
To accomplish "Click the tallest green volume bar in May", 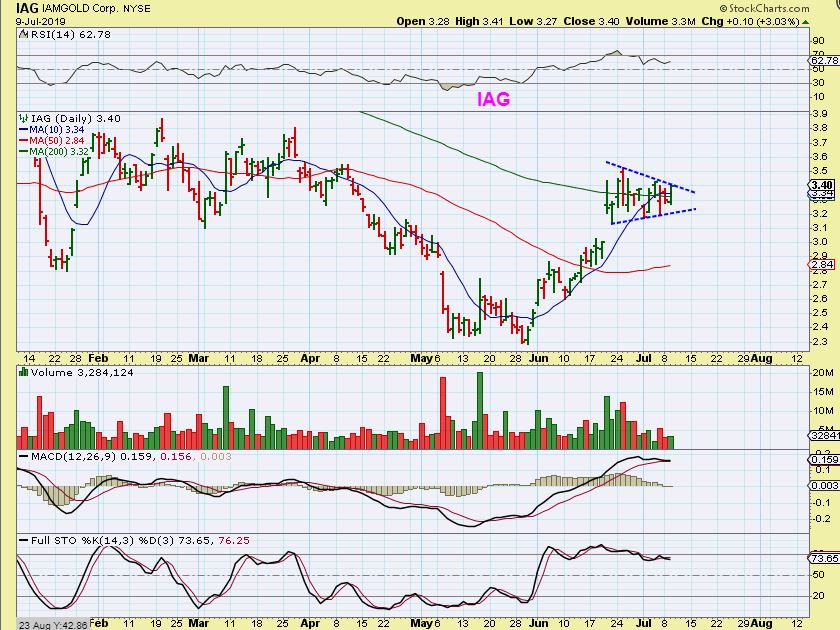I will (x=480, y=410).
